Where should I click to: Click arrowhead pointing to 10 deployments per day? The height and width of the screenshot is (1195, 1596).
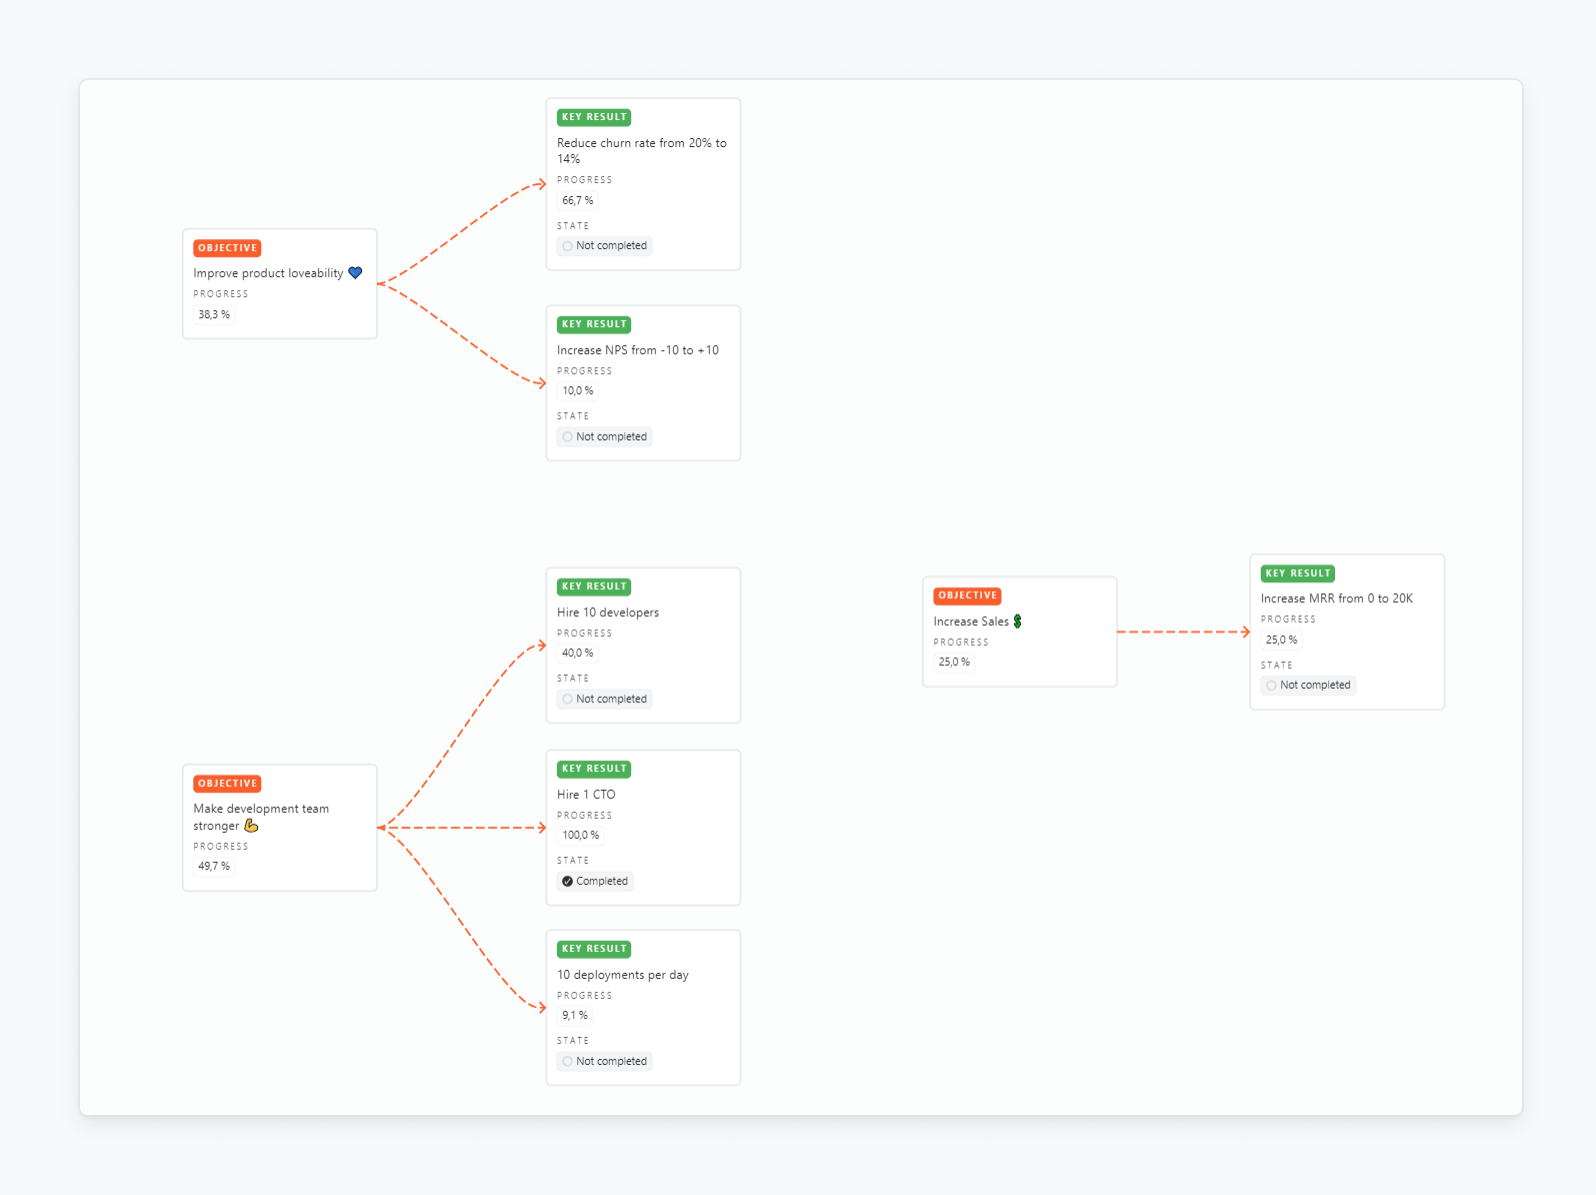pyautogui.click(x=541, y=1007)
